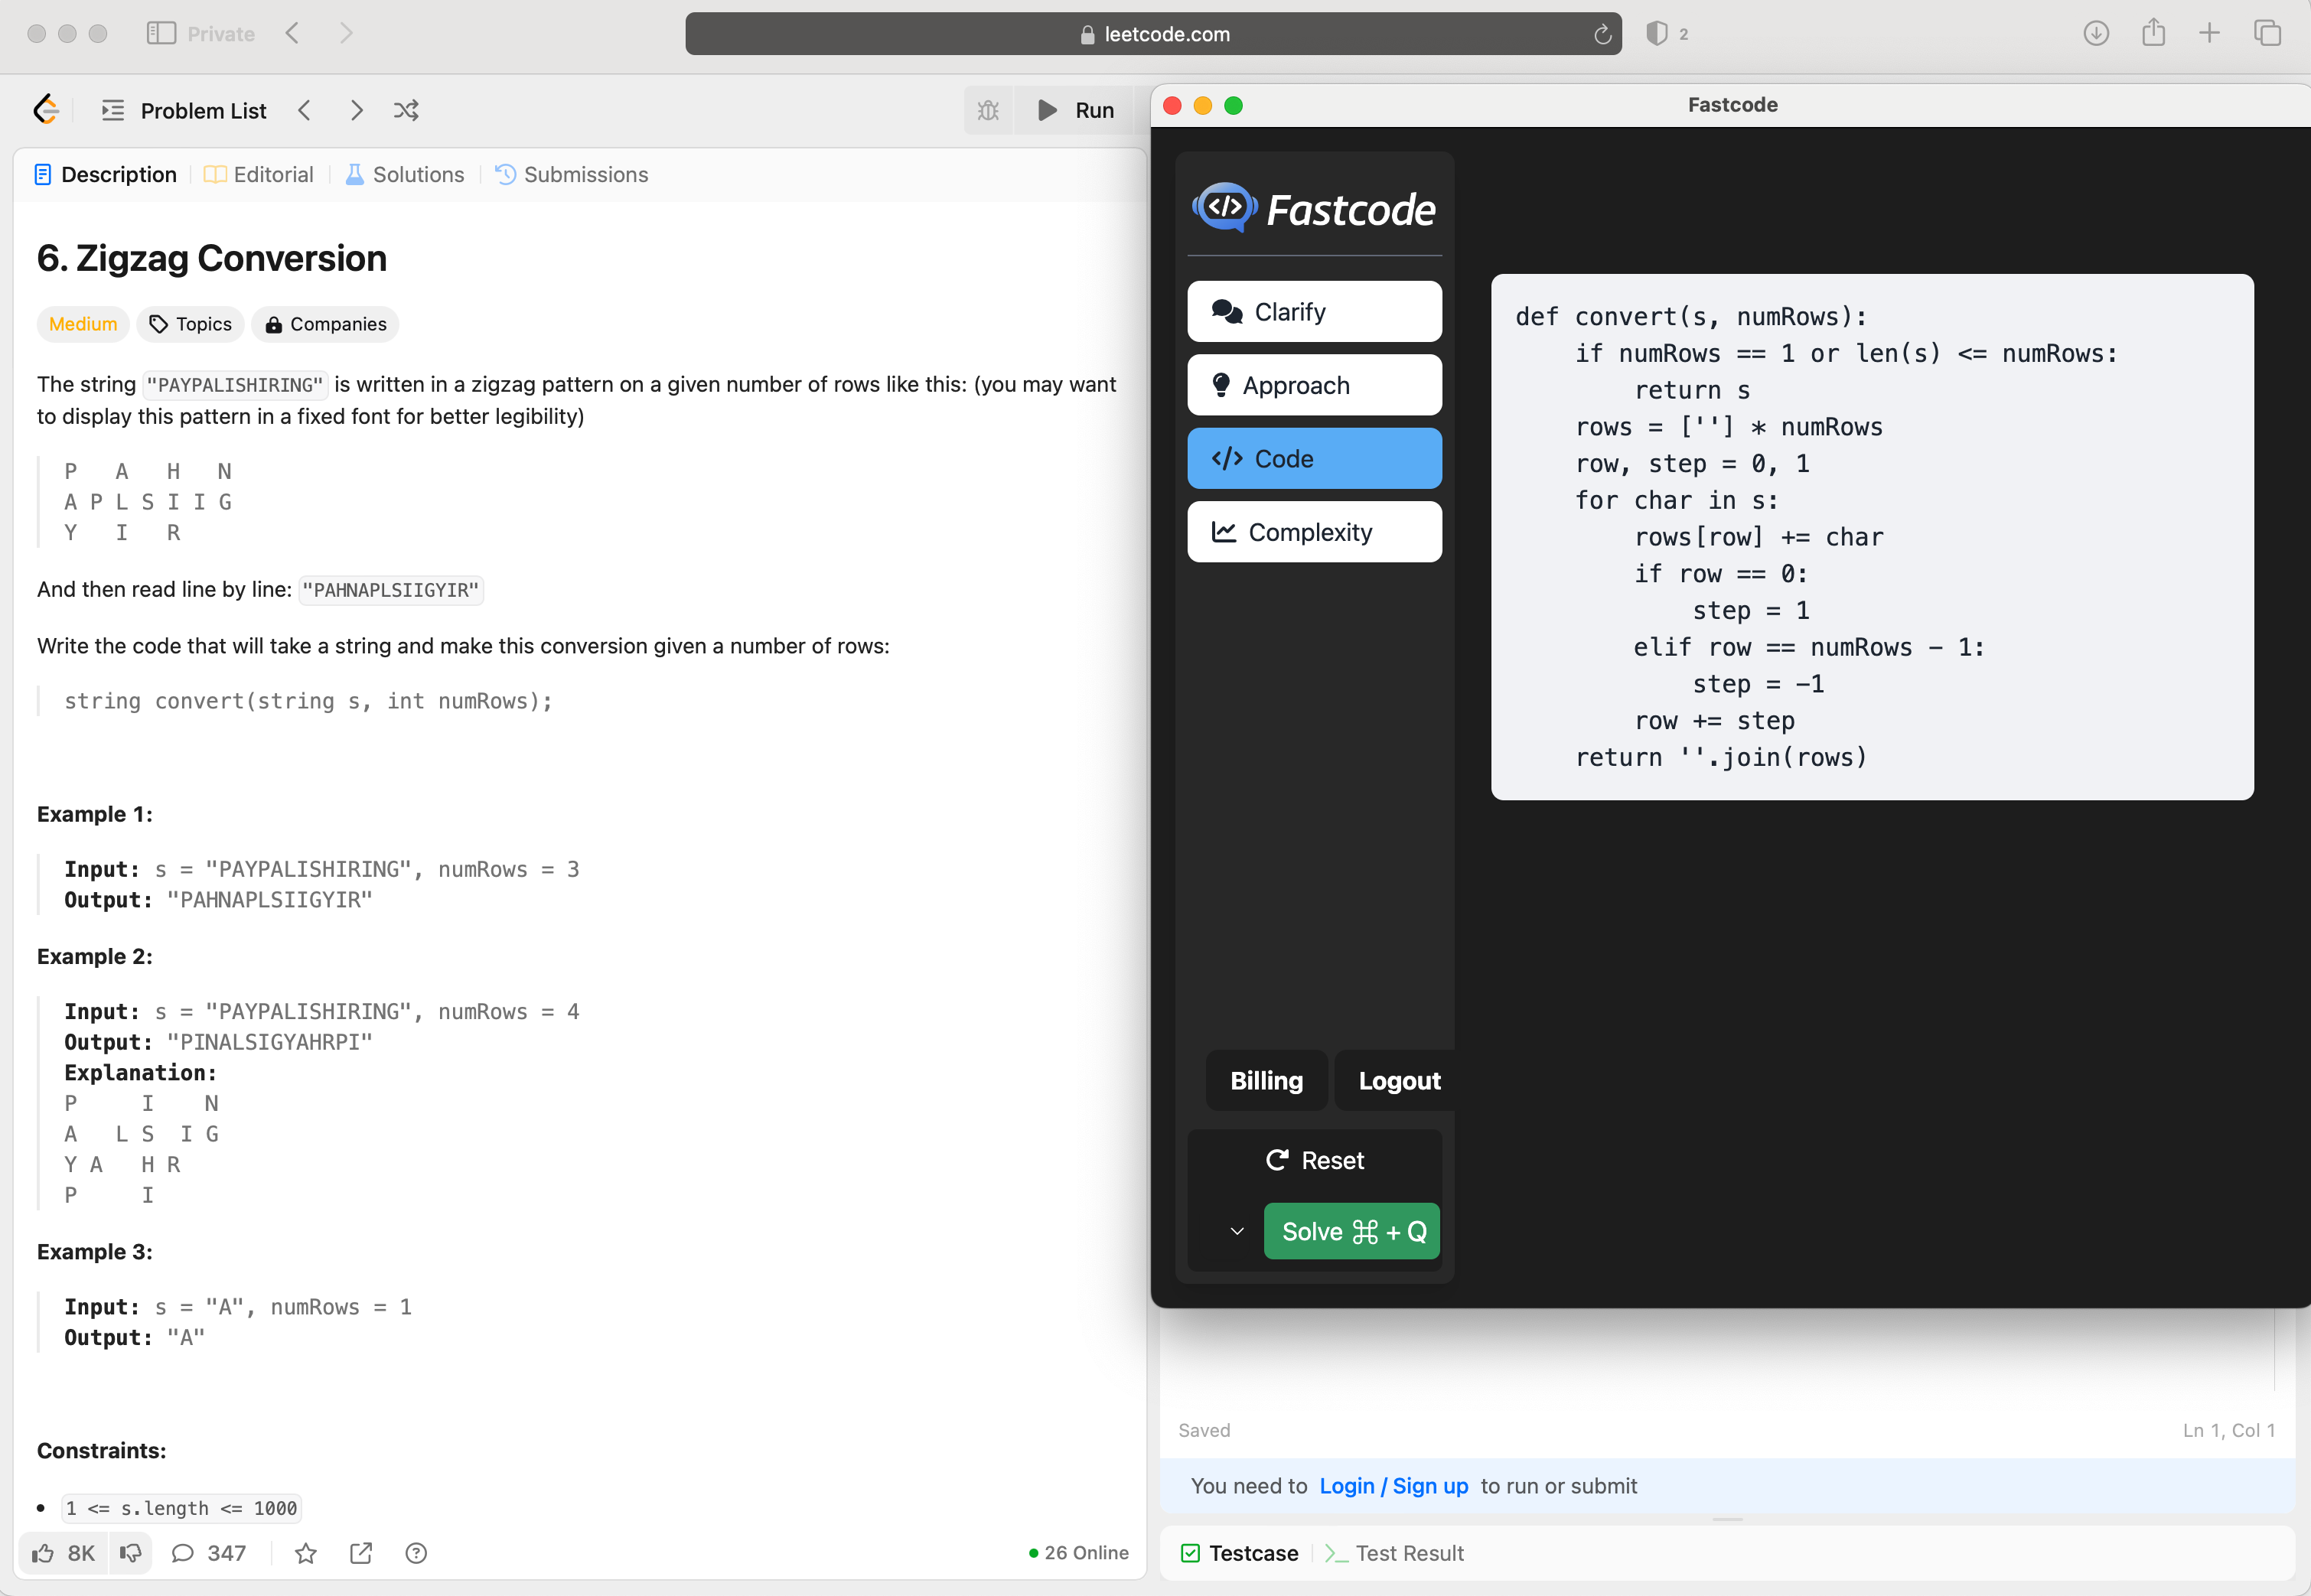Select Clarify in Fastcode sidebar

1314,312
